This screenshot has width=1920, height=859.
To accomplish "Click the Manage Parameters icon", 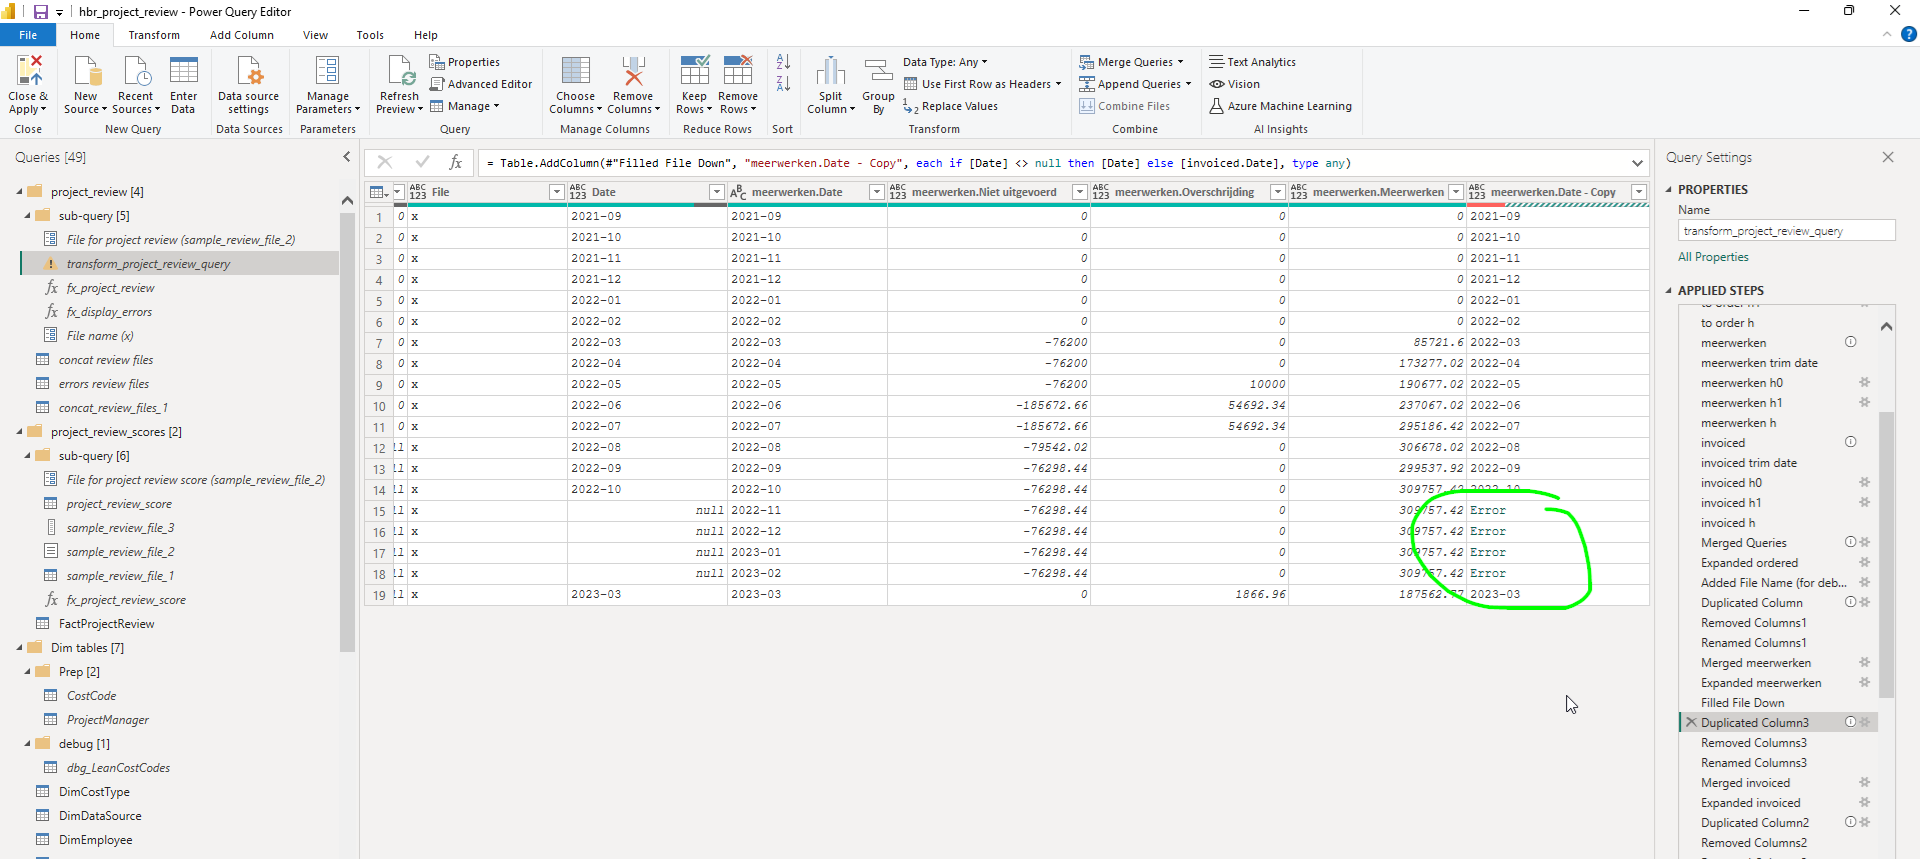I will tap(327, 71).
